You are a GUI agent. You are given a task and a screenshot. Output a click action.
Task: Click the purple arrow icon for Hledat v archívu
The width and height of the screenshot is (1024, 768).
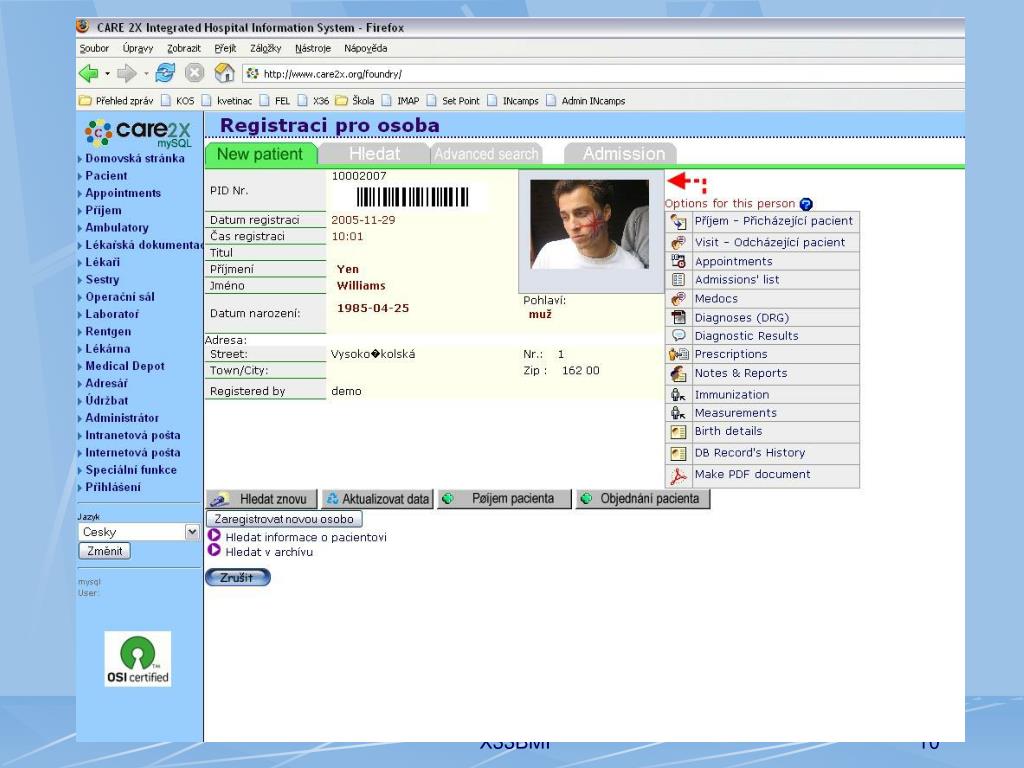(x=214, y=551)
